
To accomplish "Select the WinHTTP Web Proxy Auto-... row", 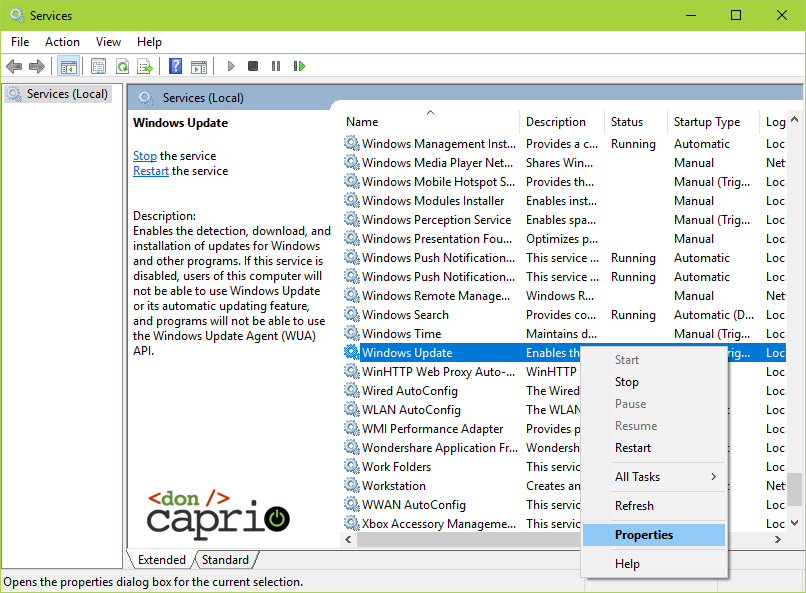I will pyautogui.click(x=462, y=371).
